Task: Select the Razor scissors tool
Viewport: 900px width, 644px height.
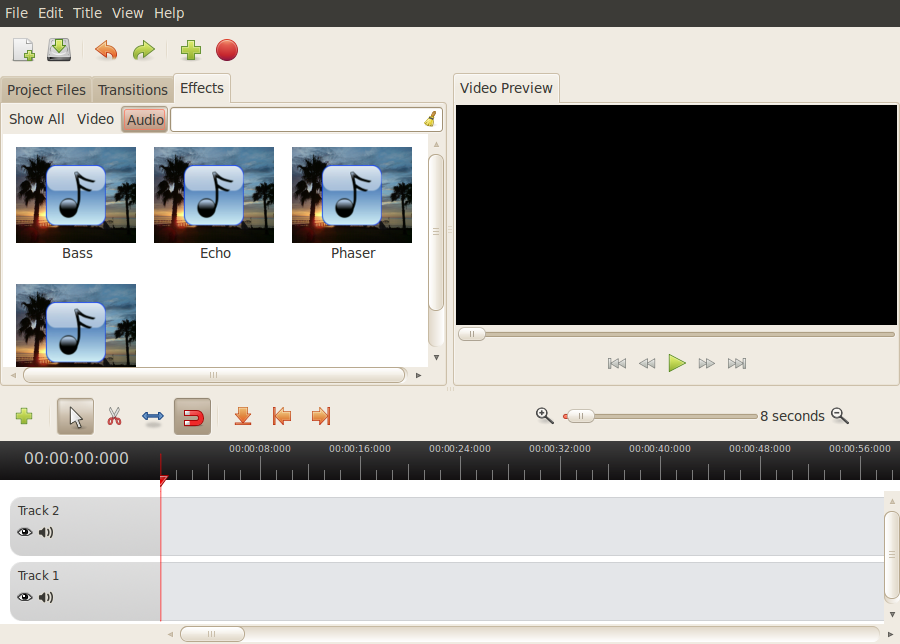Action: click(114, 416)
